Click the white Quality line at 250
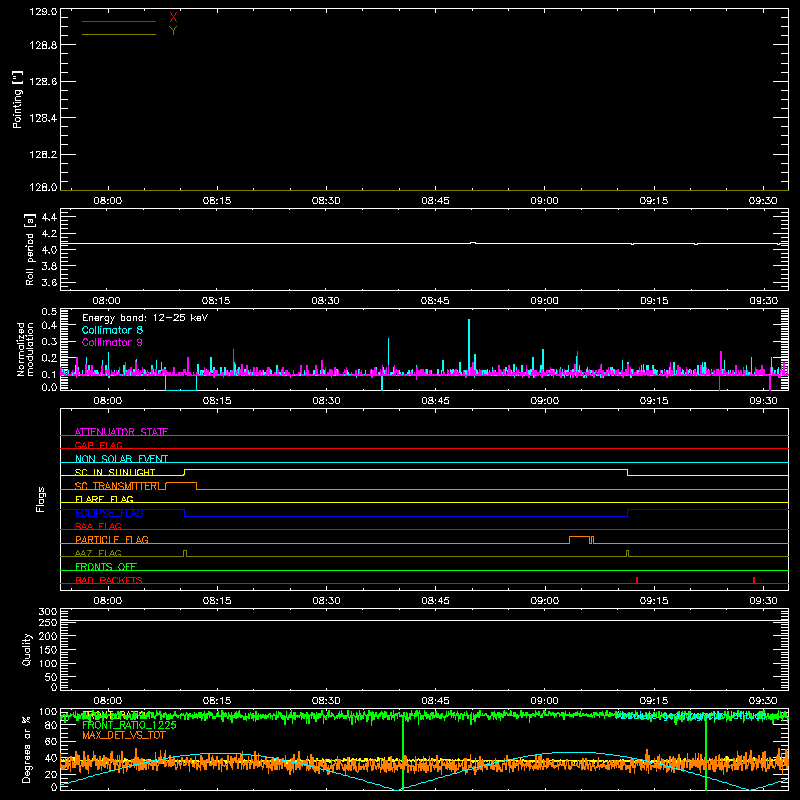 [x=424, y=621]
